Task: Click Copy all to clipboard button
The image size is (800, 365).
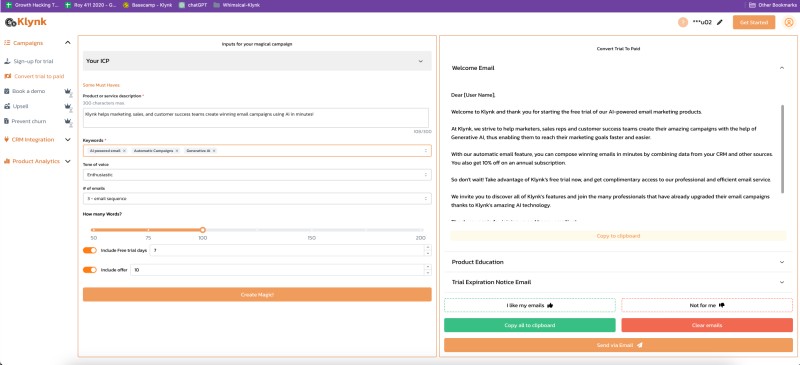Action: tap(530, 325)
